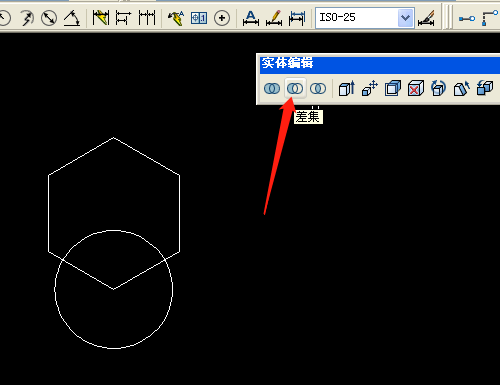500x385 pixels.
Task: Click the Quick Dimension tool
Action: (x=101, y=18)
